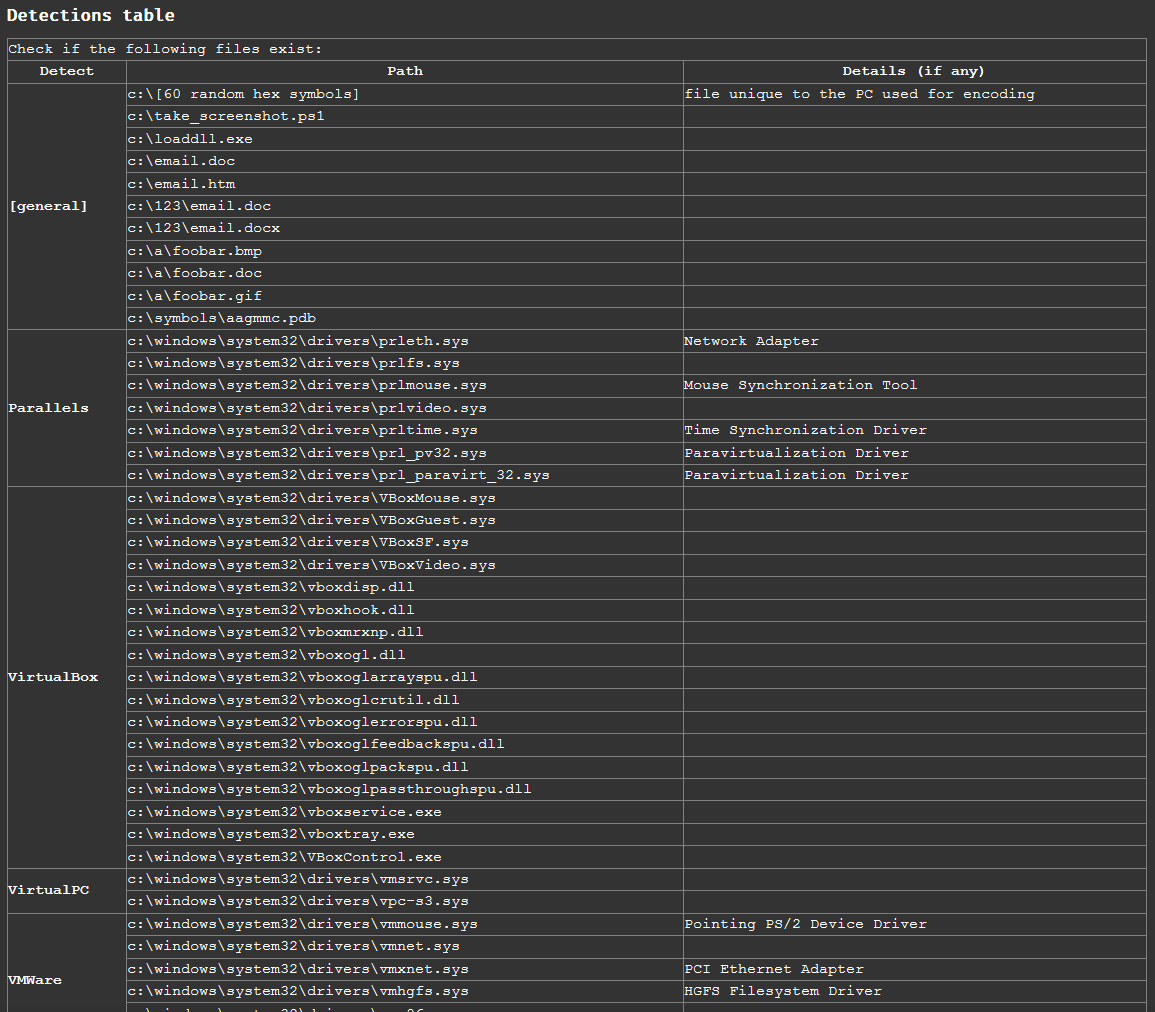Click the PCI Ethernet Adapter details cell
The width and height of the screenshot is (1155, 1012).
773,969
